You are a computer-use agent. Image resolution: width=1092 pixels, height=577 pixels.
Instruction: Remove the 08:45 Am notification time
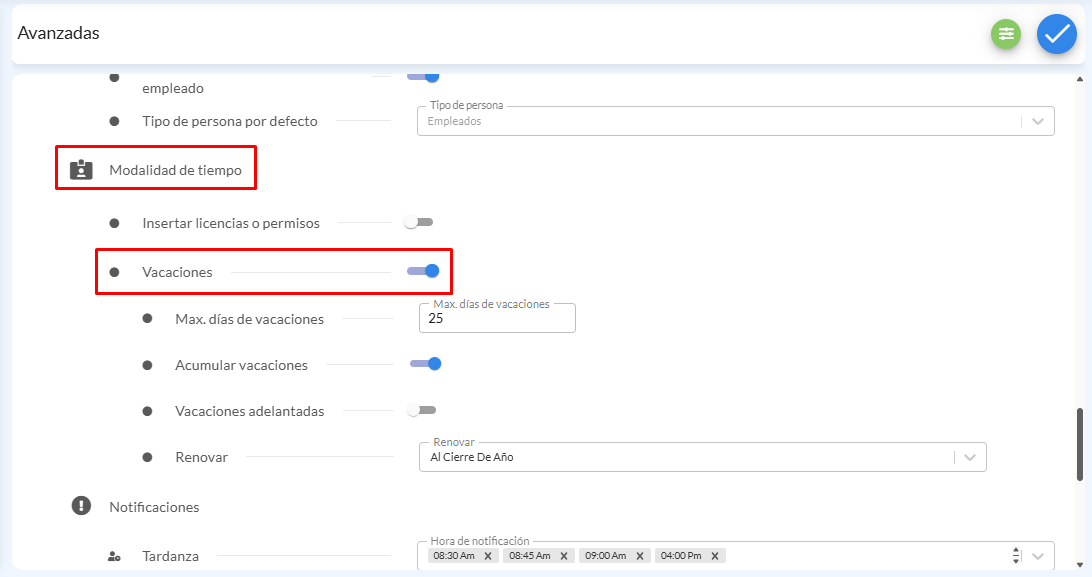(564, 556)
